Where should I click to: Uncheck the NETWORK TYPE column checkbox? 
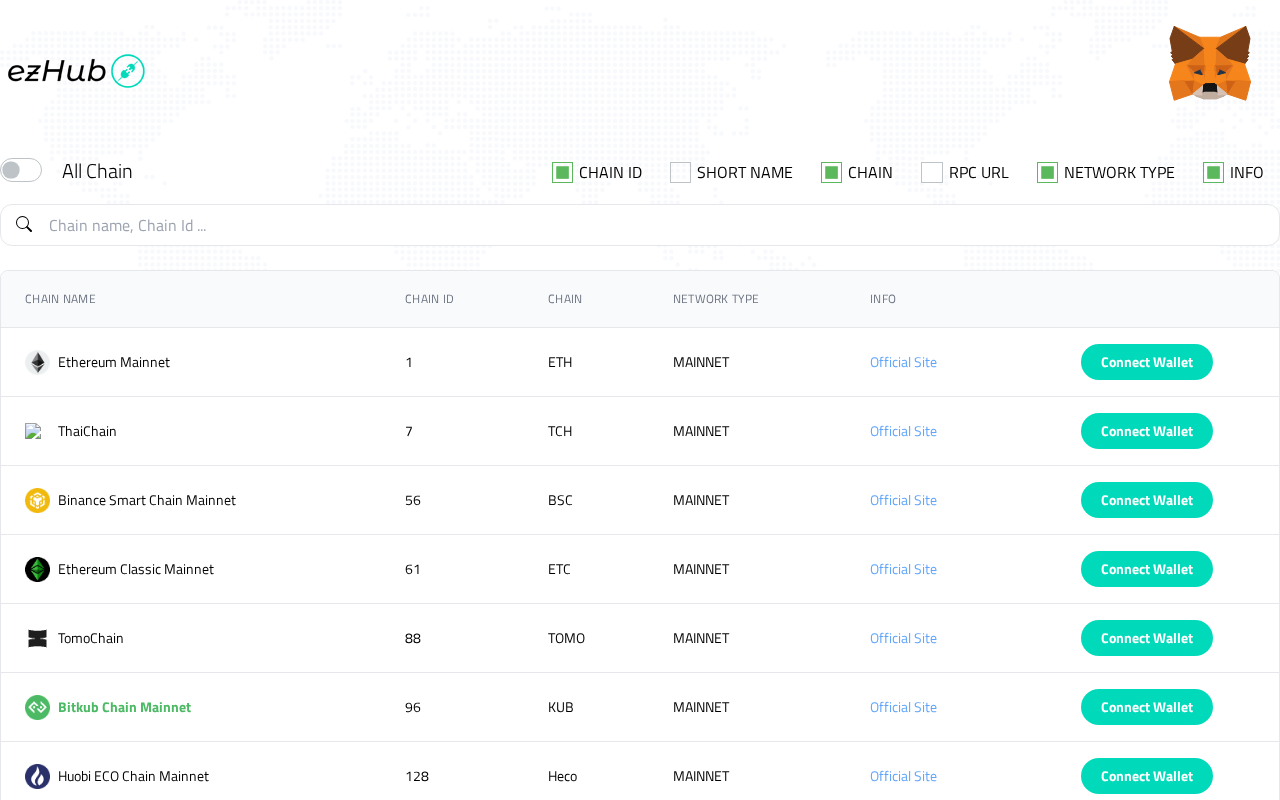1047,172
